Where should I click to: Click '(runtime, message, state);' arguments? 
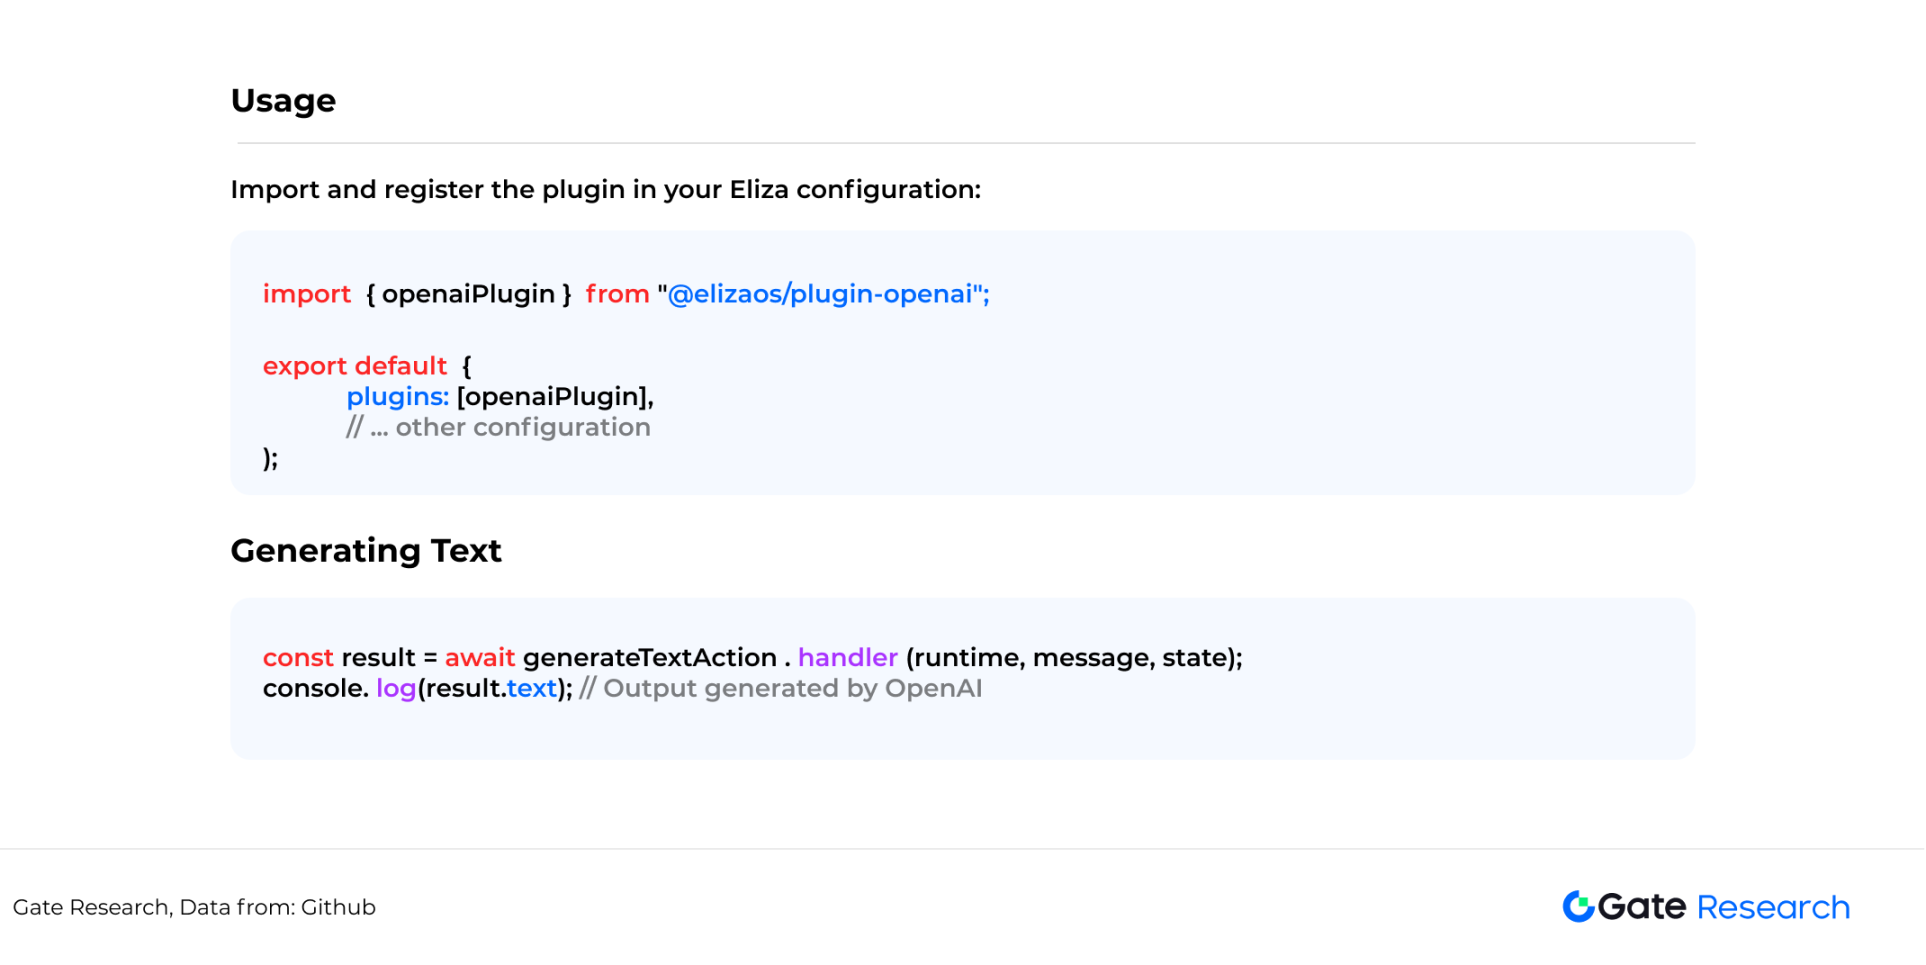point(1074,658)
